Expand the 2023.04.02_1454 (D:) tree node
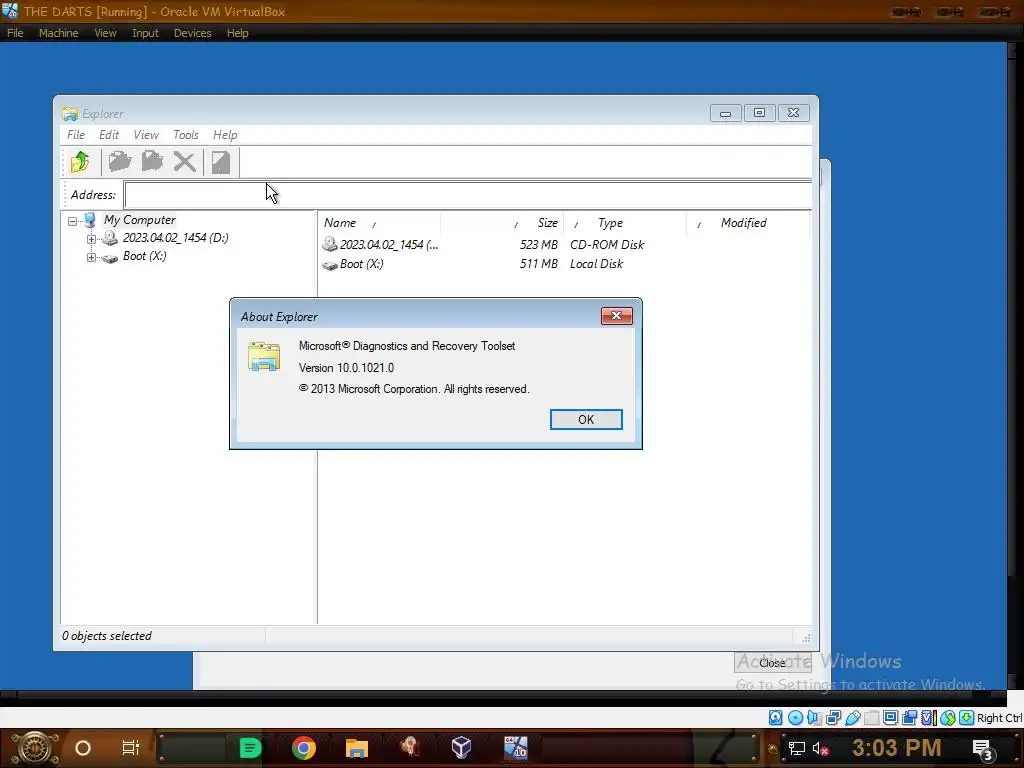The height and width of the screenshot is (768, 1024). [91, 239]
